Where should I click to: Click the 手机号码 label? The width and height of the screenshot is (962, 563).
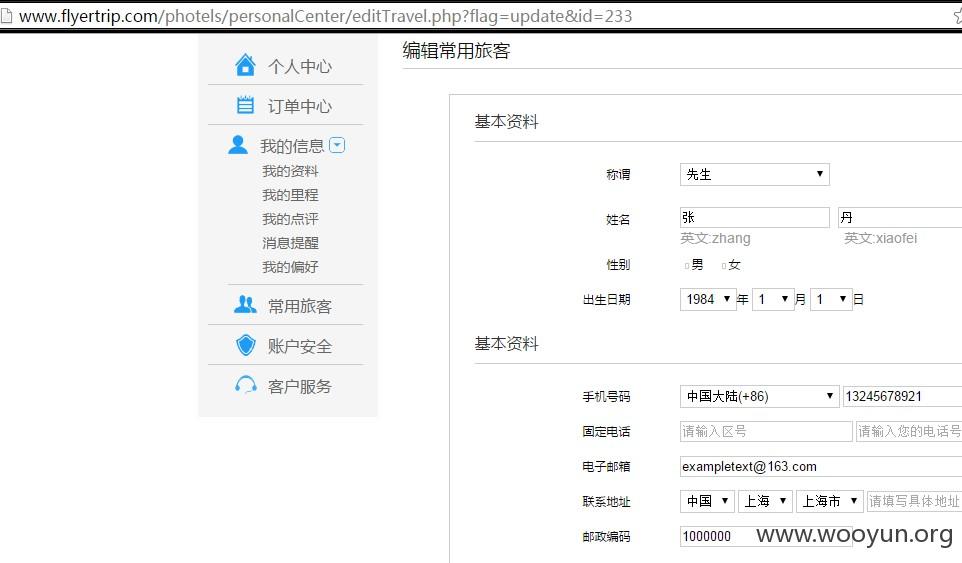(606, 396)
